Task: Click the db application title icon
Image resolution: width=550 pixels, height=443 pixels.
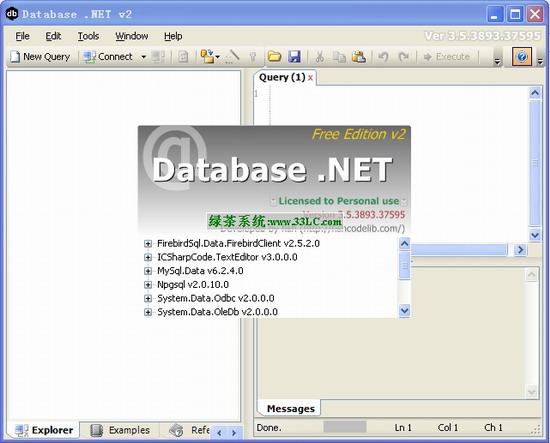Action: click(12, 14)
